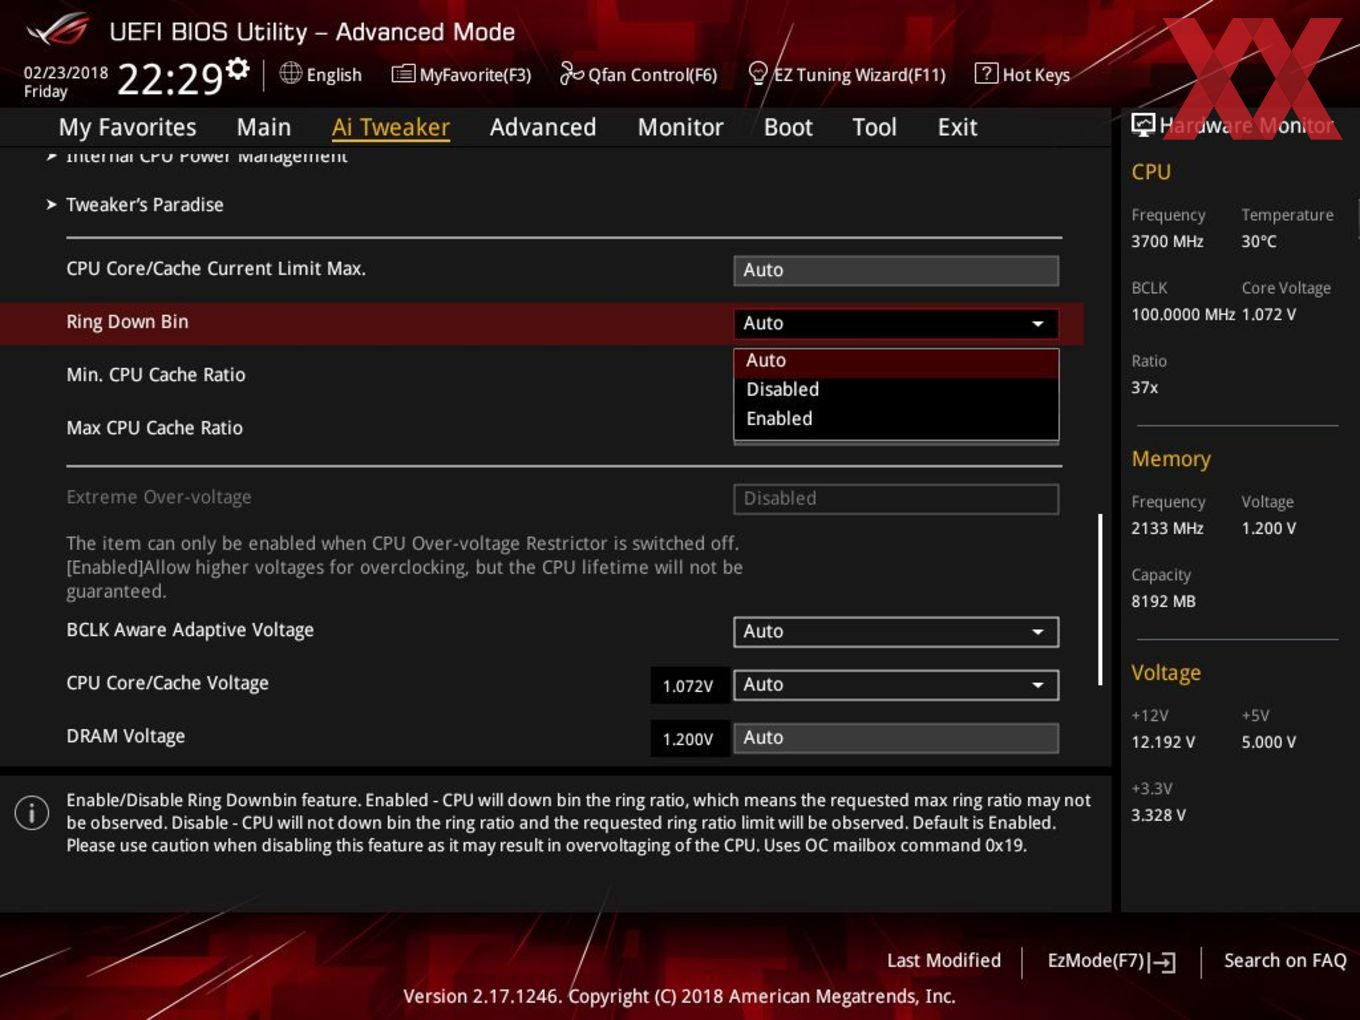The width and height of the screenshot is (1360, 1020).
Task: Click the memory capacity 8192 MB value
Action: coord(1163,601)
